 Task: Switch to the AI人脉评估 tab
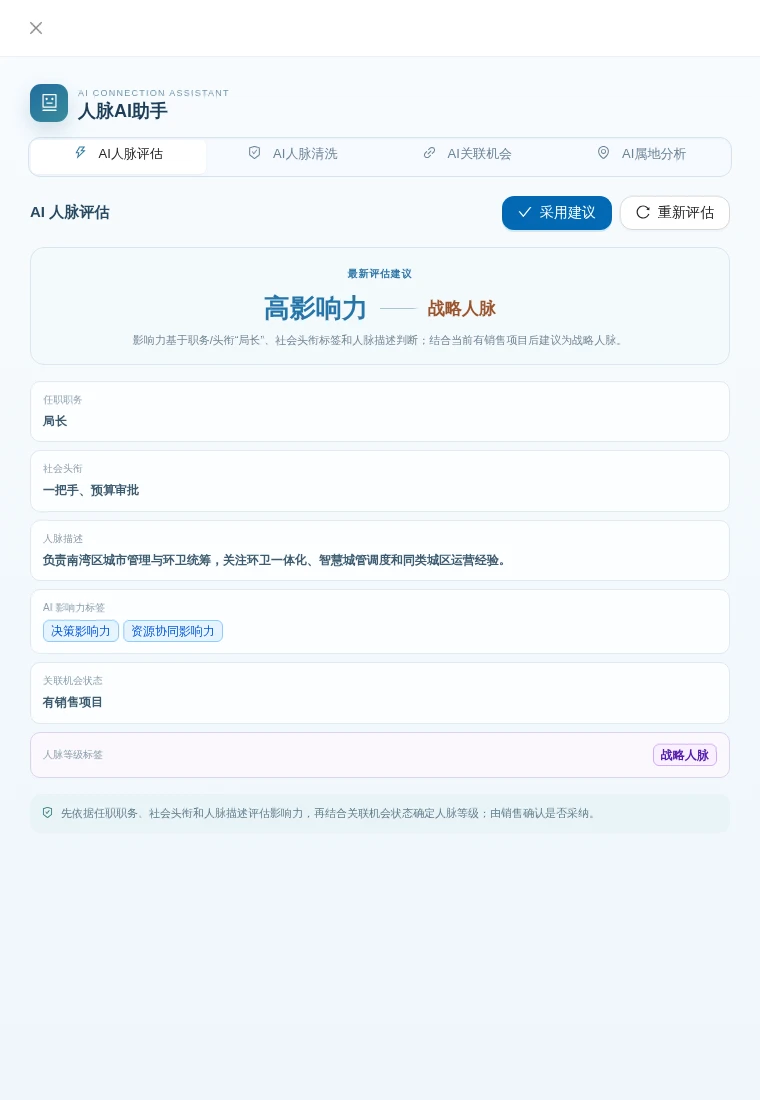119,156
